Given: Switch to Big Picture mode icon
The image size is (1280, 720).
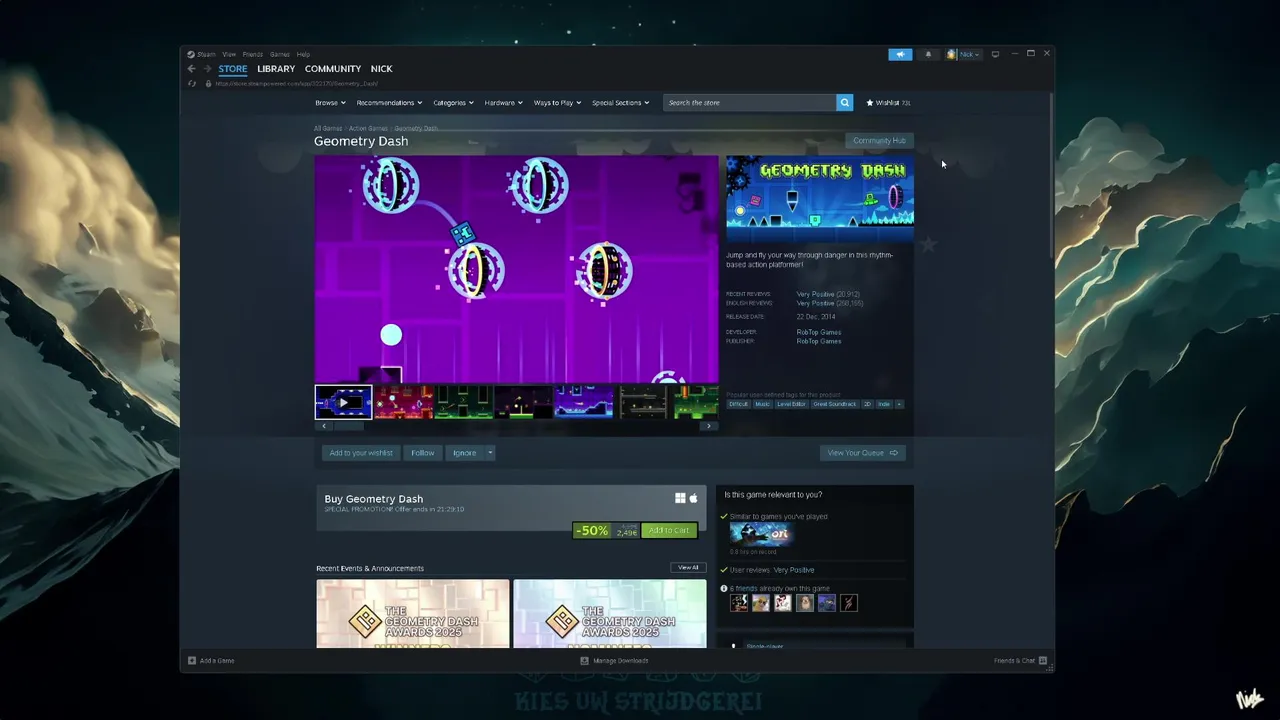Looking at the screenshot, I should (x=995, y=54).
